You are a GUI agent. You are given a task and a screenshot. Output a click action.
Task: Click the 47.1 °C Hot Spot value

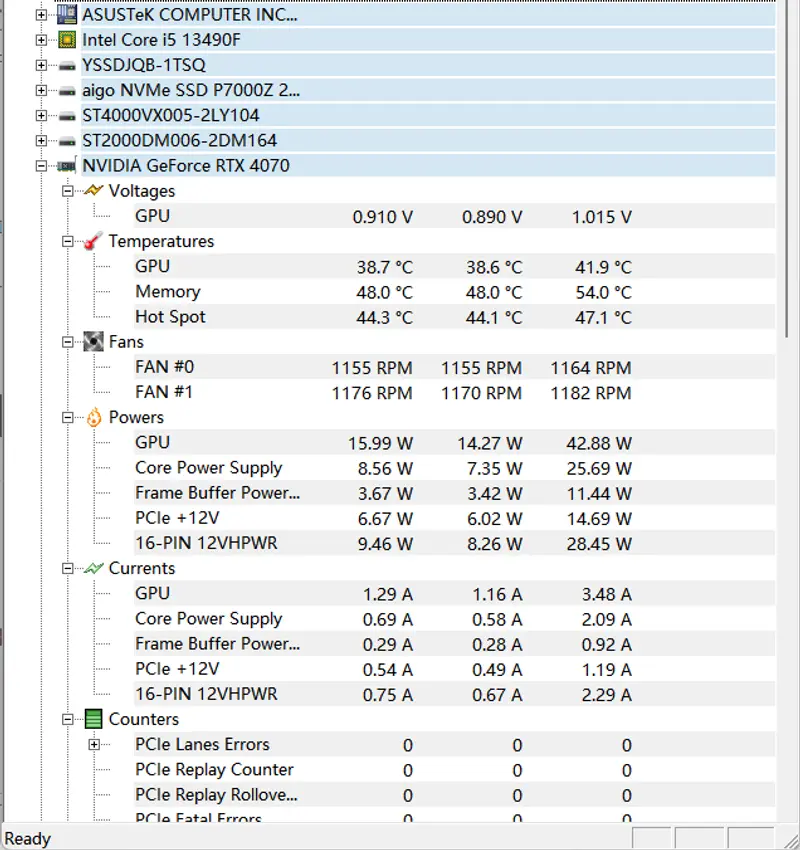603,318
